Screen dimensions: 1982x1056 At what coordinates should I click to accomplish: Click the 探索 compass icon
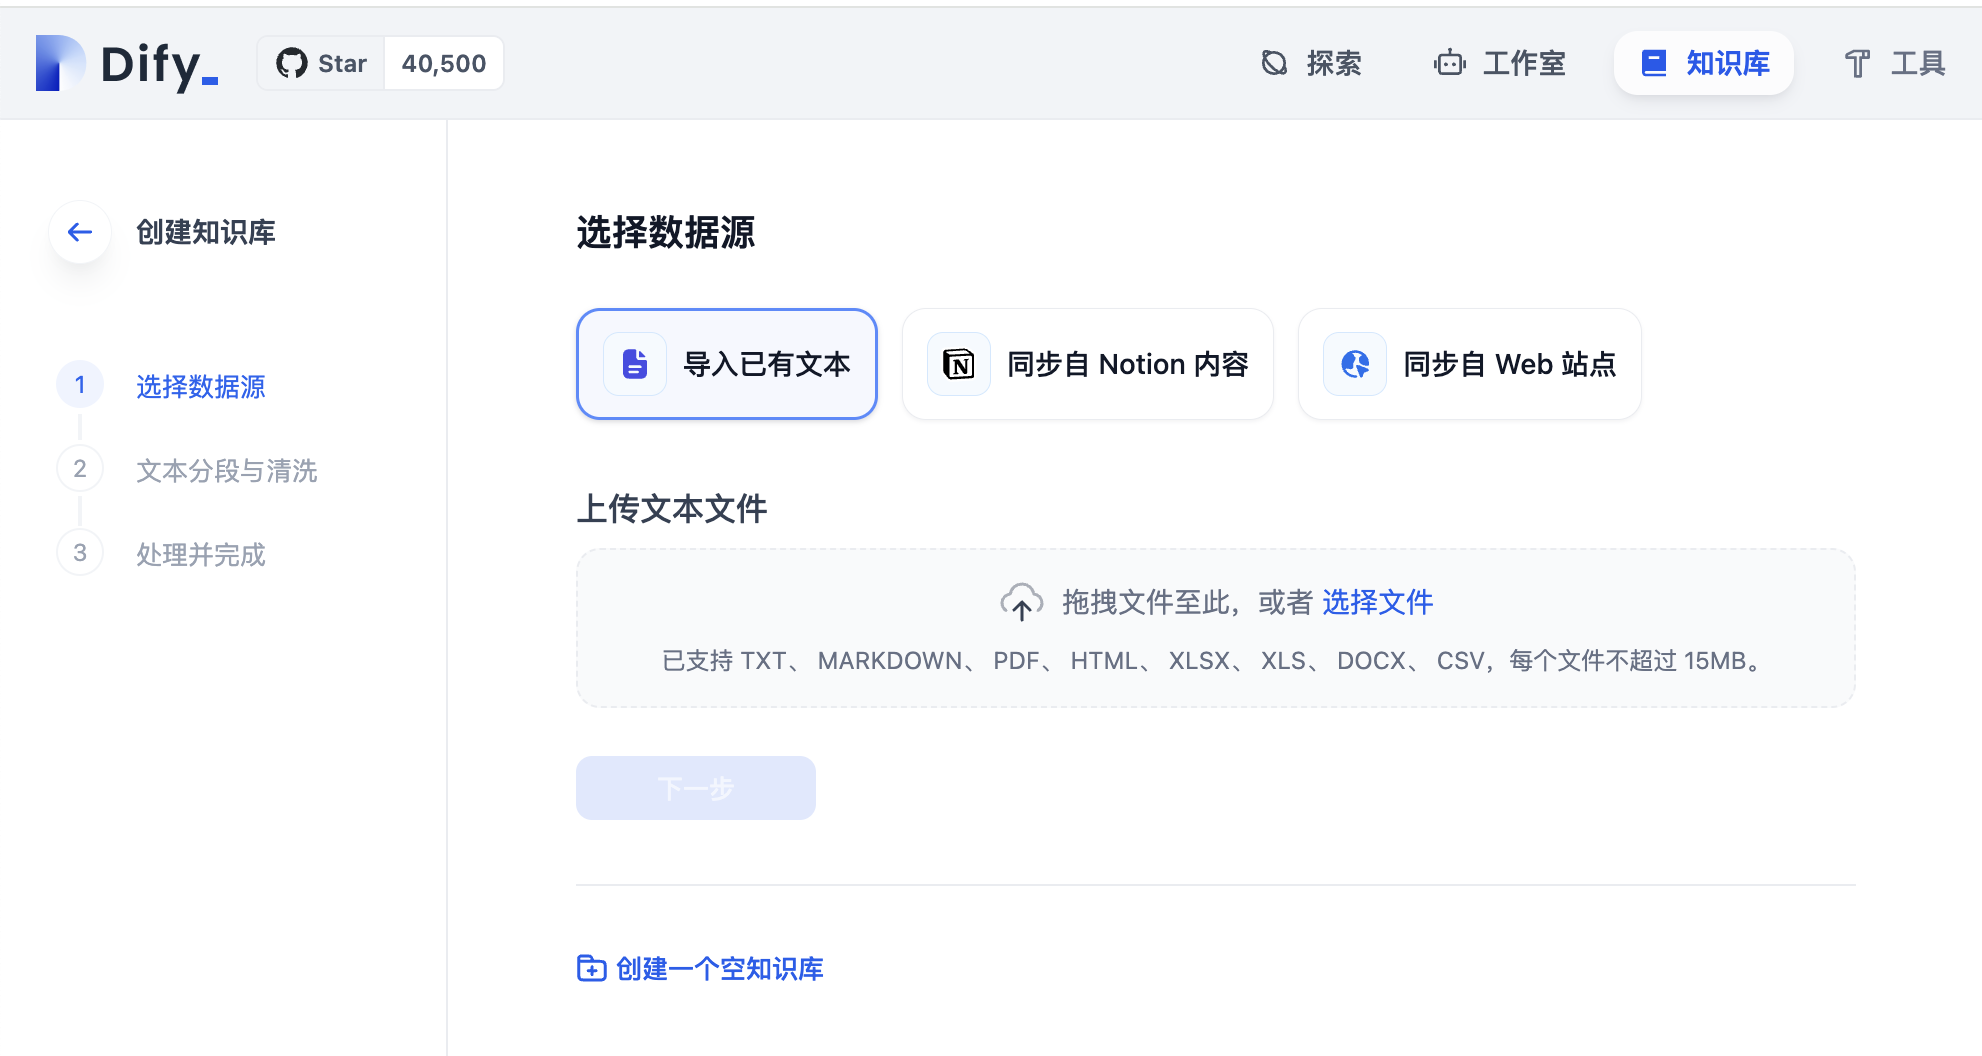coord(1273,62)
